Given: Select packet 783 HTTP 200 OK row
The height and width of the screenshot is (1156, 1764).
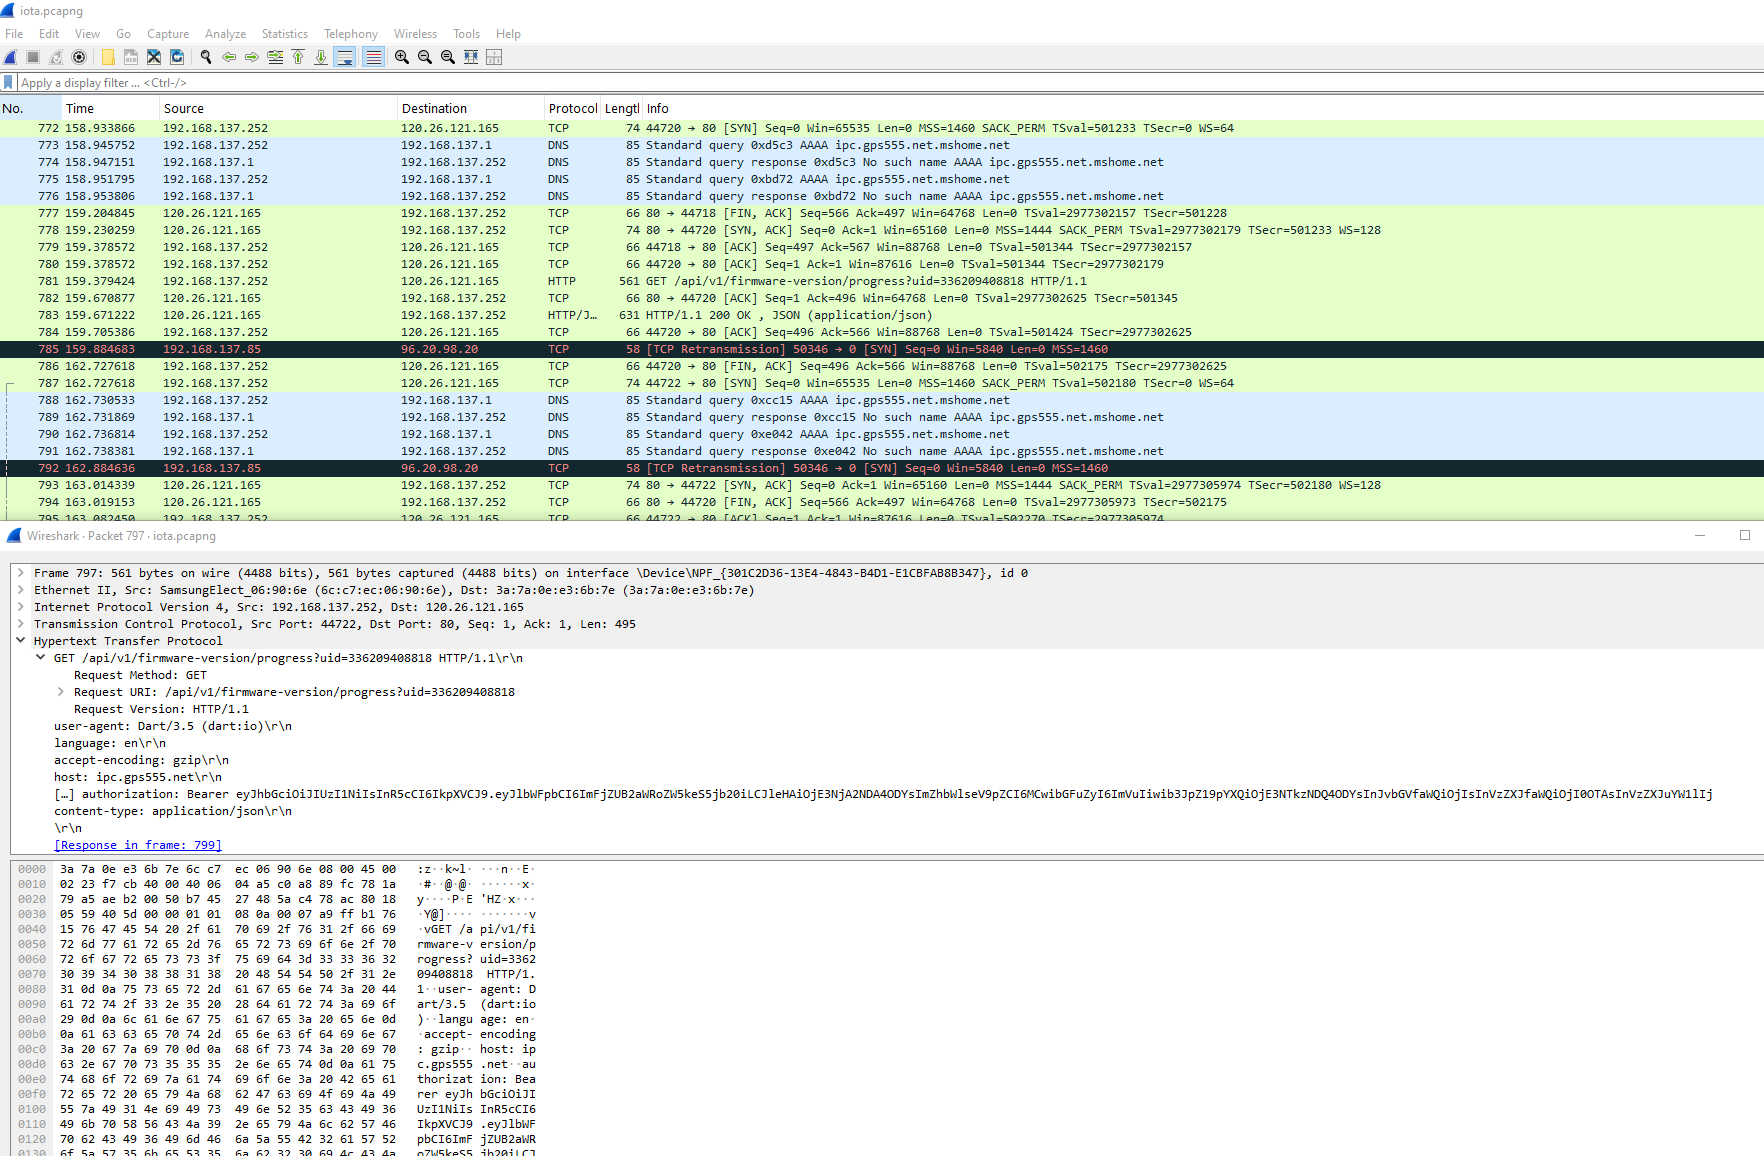Looking at the screenshot, I should pyautogui.click(x=882, y=315).
